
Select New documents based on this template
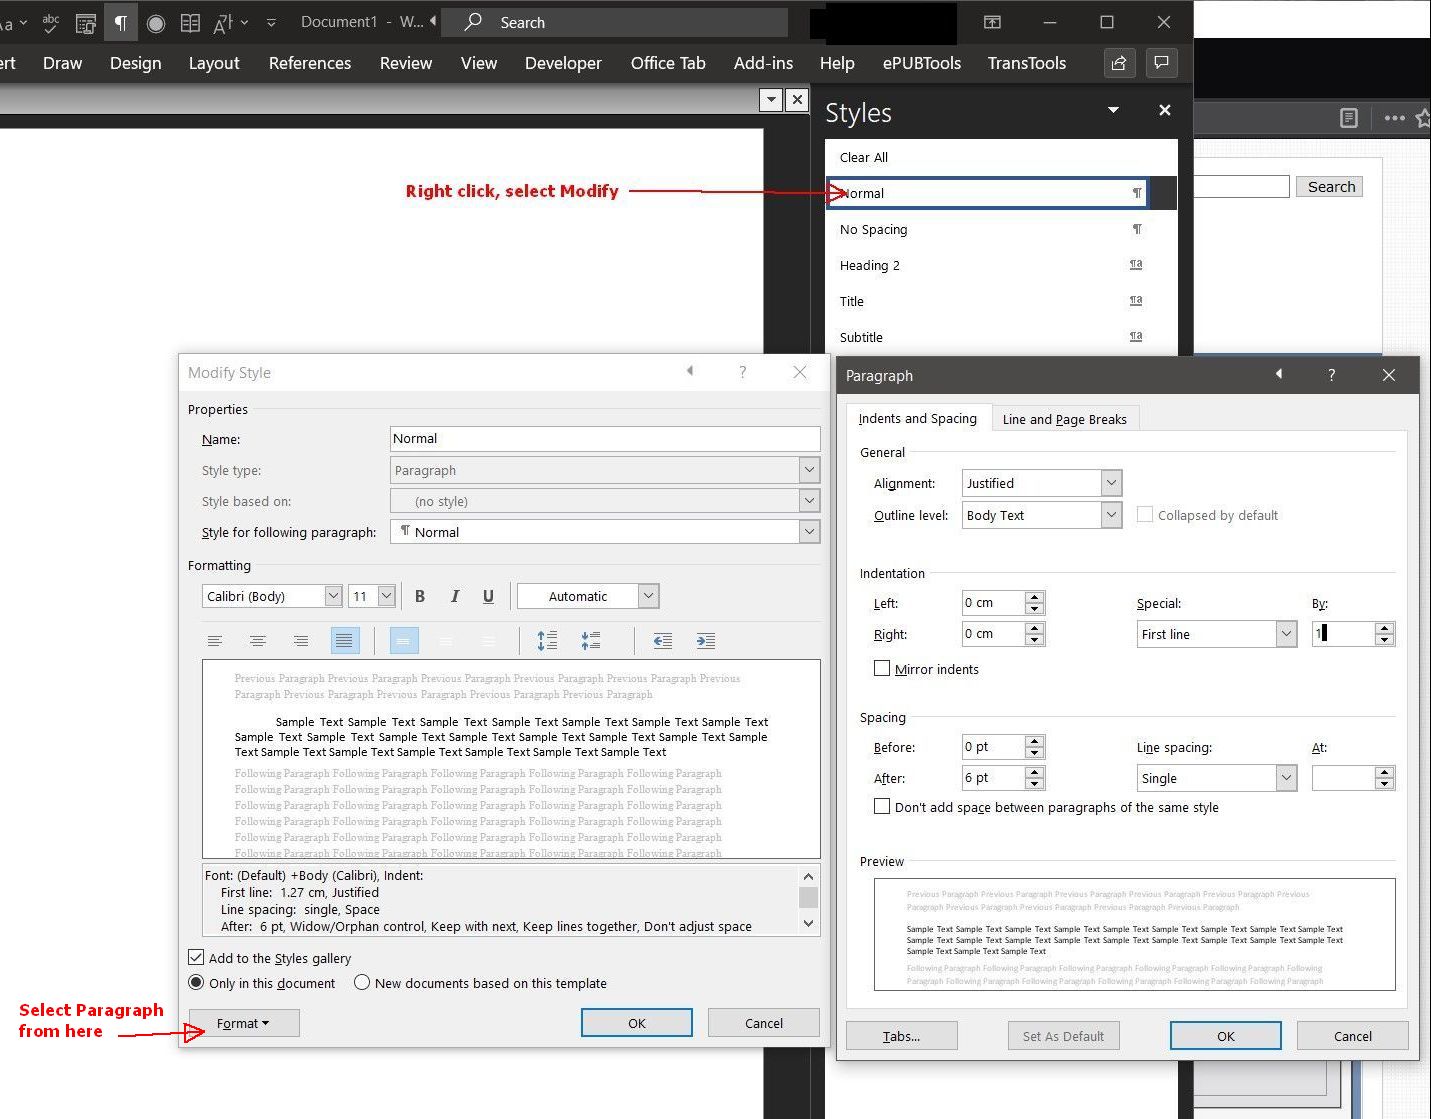(362, 983)
